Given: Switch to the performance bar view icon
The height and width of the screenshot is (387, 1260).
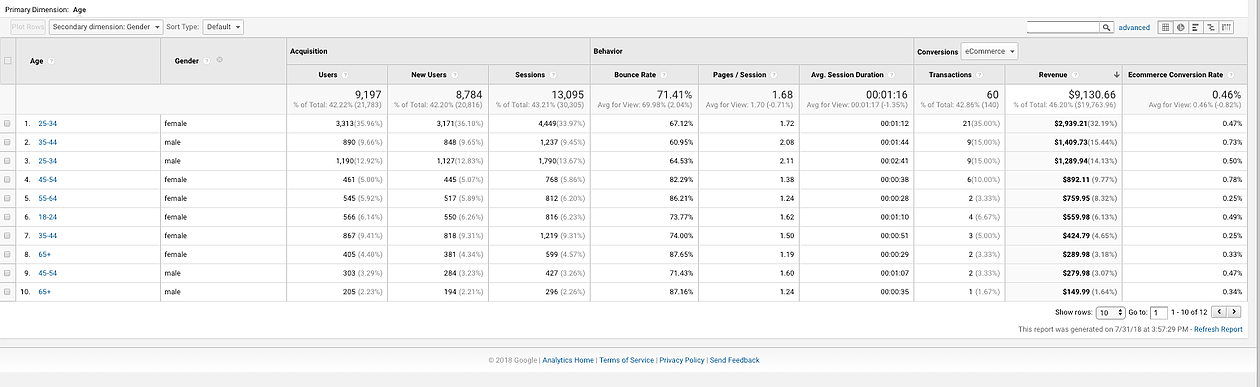Looking at the screenshot, I should click(1195, 27).
